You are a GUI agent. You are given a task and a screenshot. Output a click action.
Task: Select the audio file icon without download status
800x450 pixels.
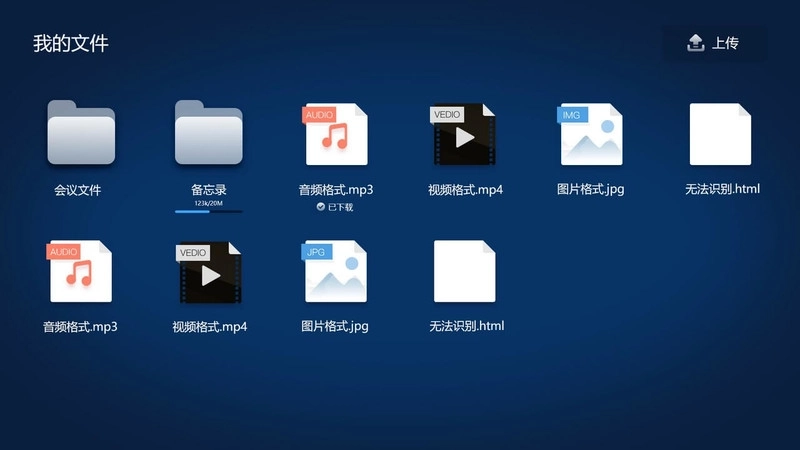tap(81, 271)
